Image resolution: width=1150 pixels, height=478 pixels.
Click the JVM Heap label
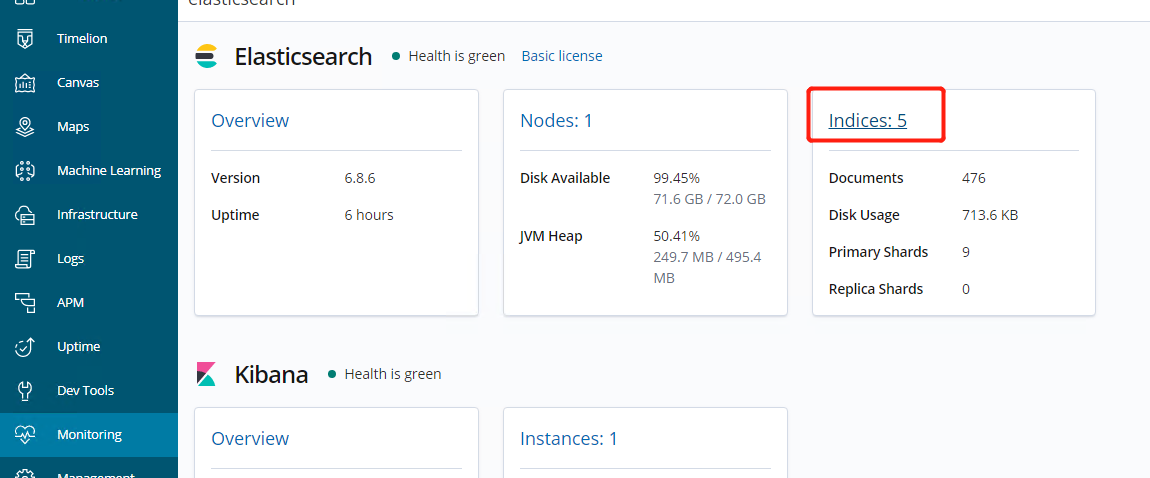click(551, 236)
